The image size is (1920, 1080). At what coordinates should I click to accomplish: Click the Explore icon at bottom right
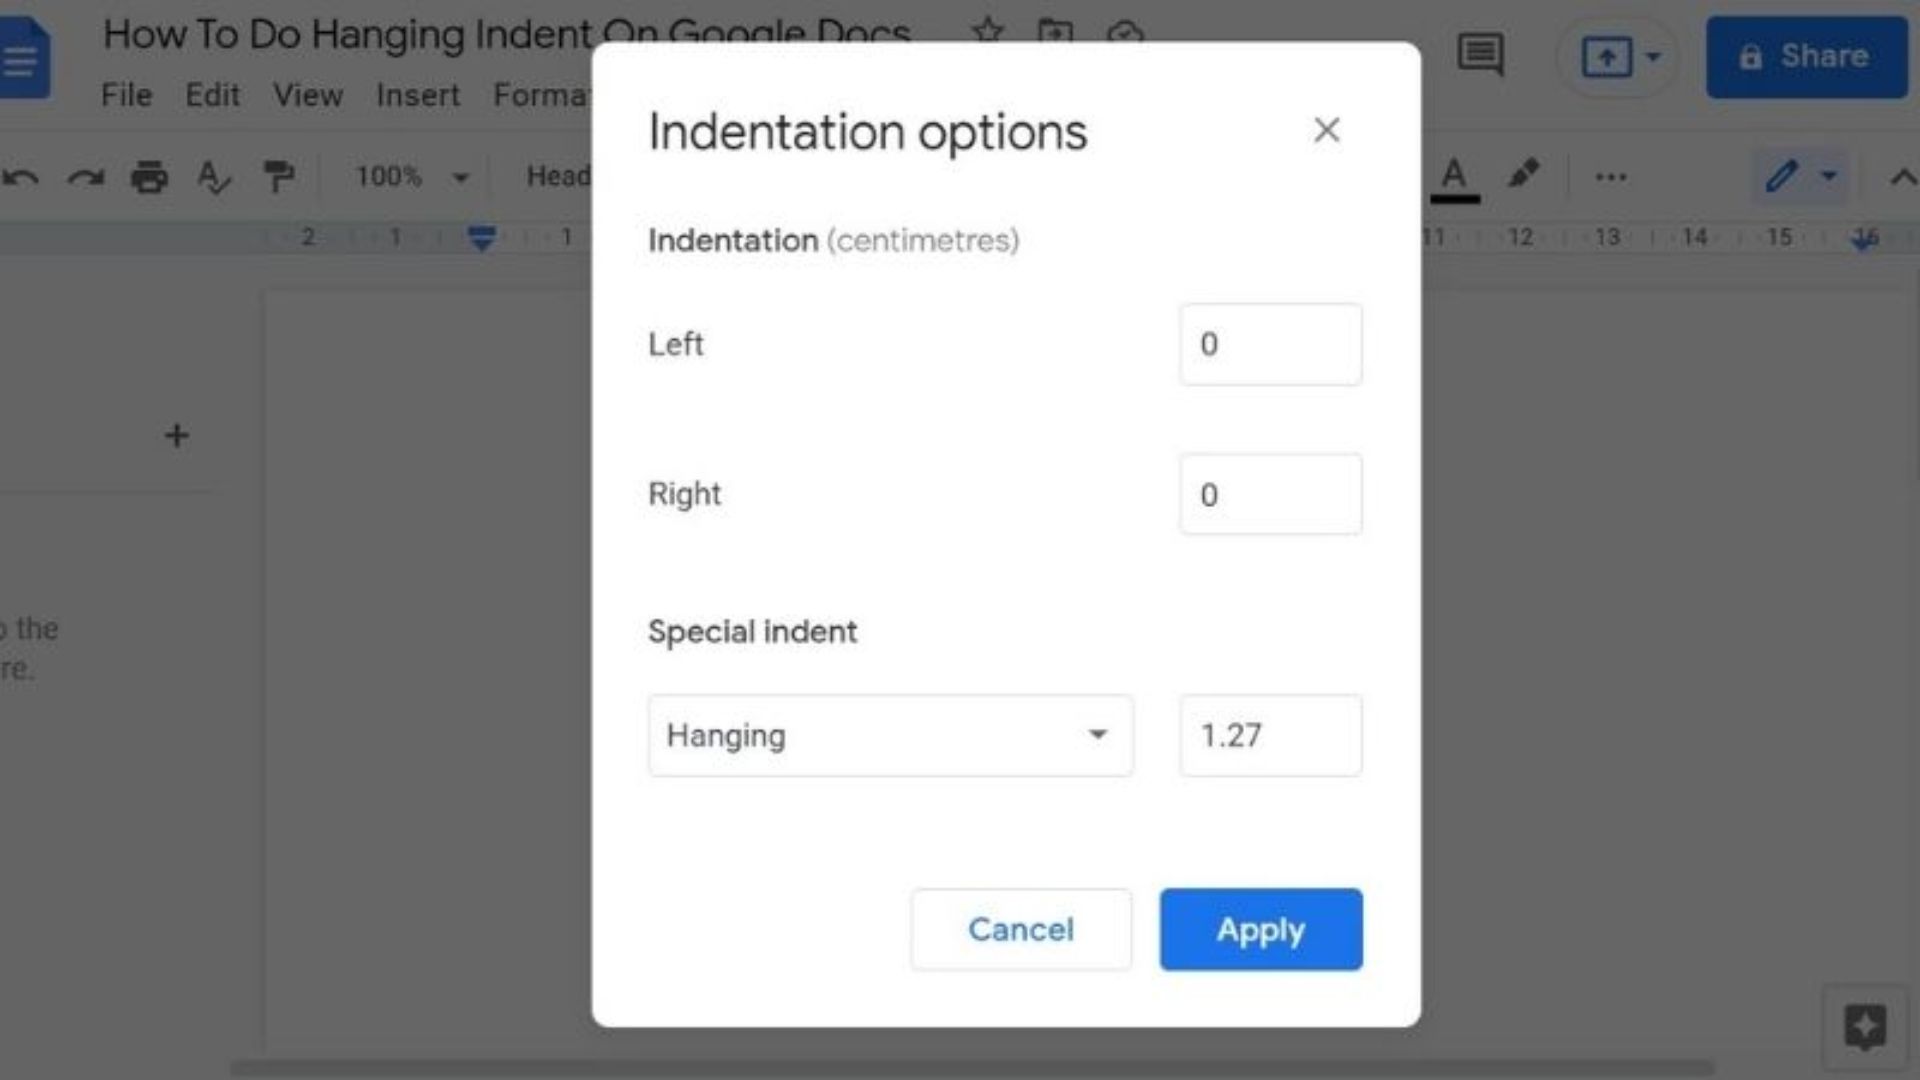tap(1865, 1027)
